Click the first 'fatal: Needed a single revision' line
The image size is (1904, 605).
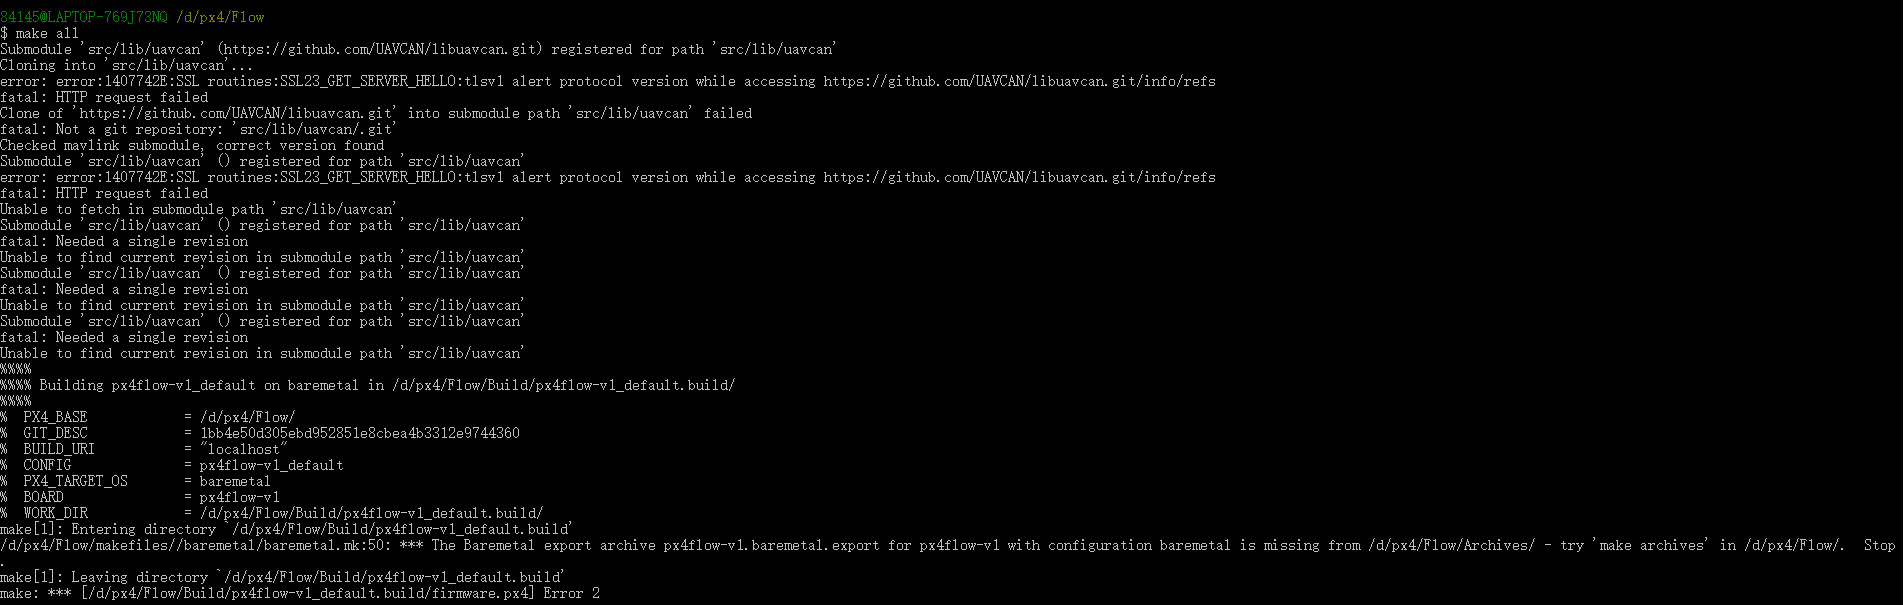(x=124, y=241)
